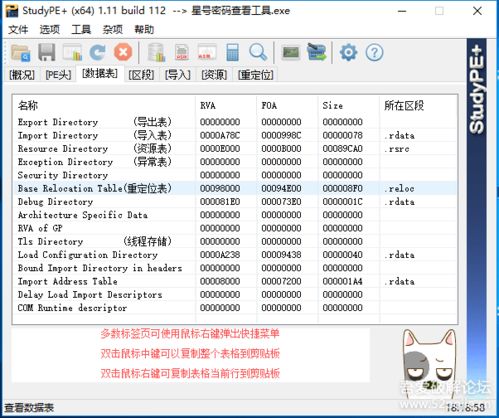This screenshot has width=499, height=418.
Task: Click FOA value 0000B000
Action: point(281,149)
